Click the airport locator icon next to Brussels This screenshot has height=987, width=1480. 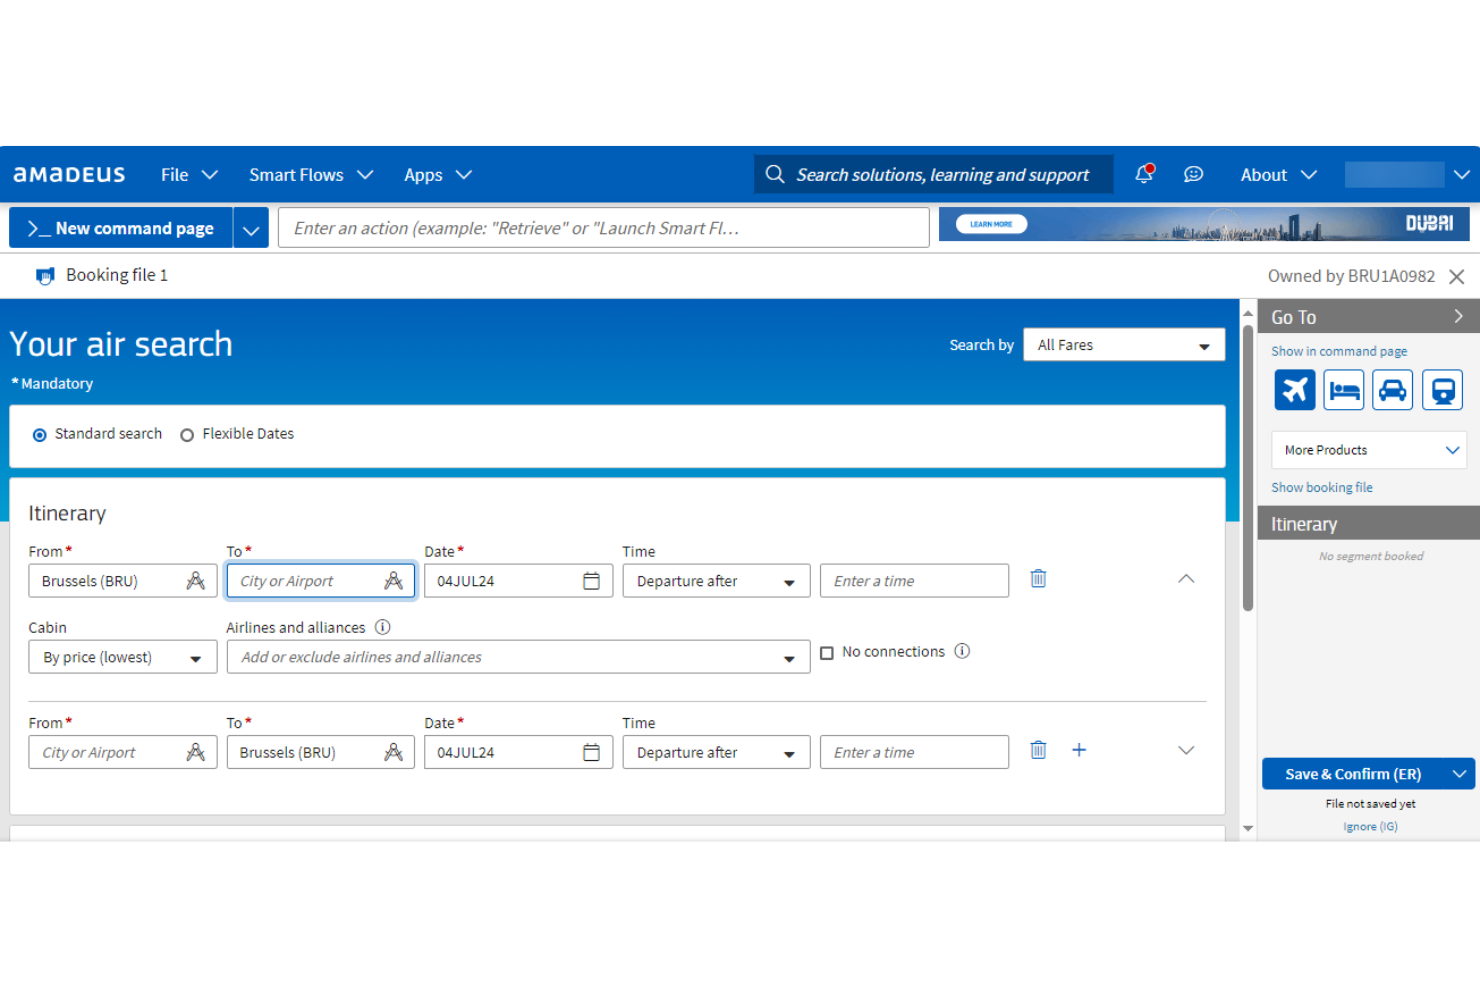[196, 580]
